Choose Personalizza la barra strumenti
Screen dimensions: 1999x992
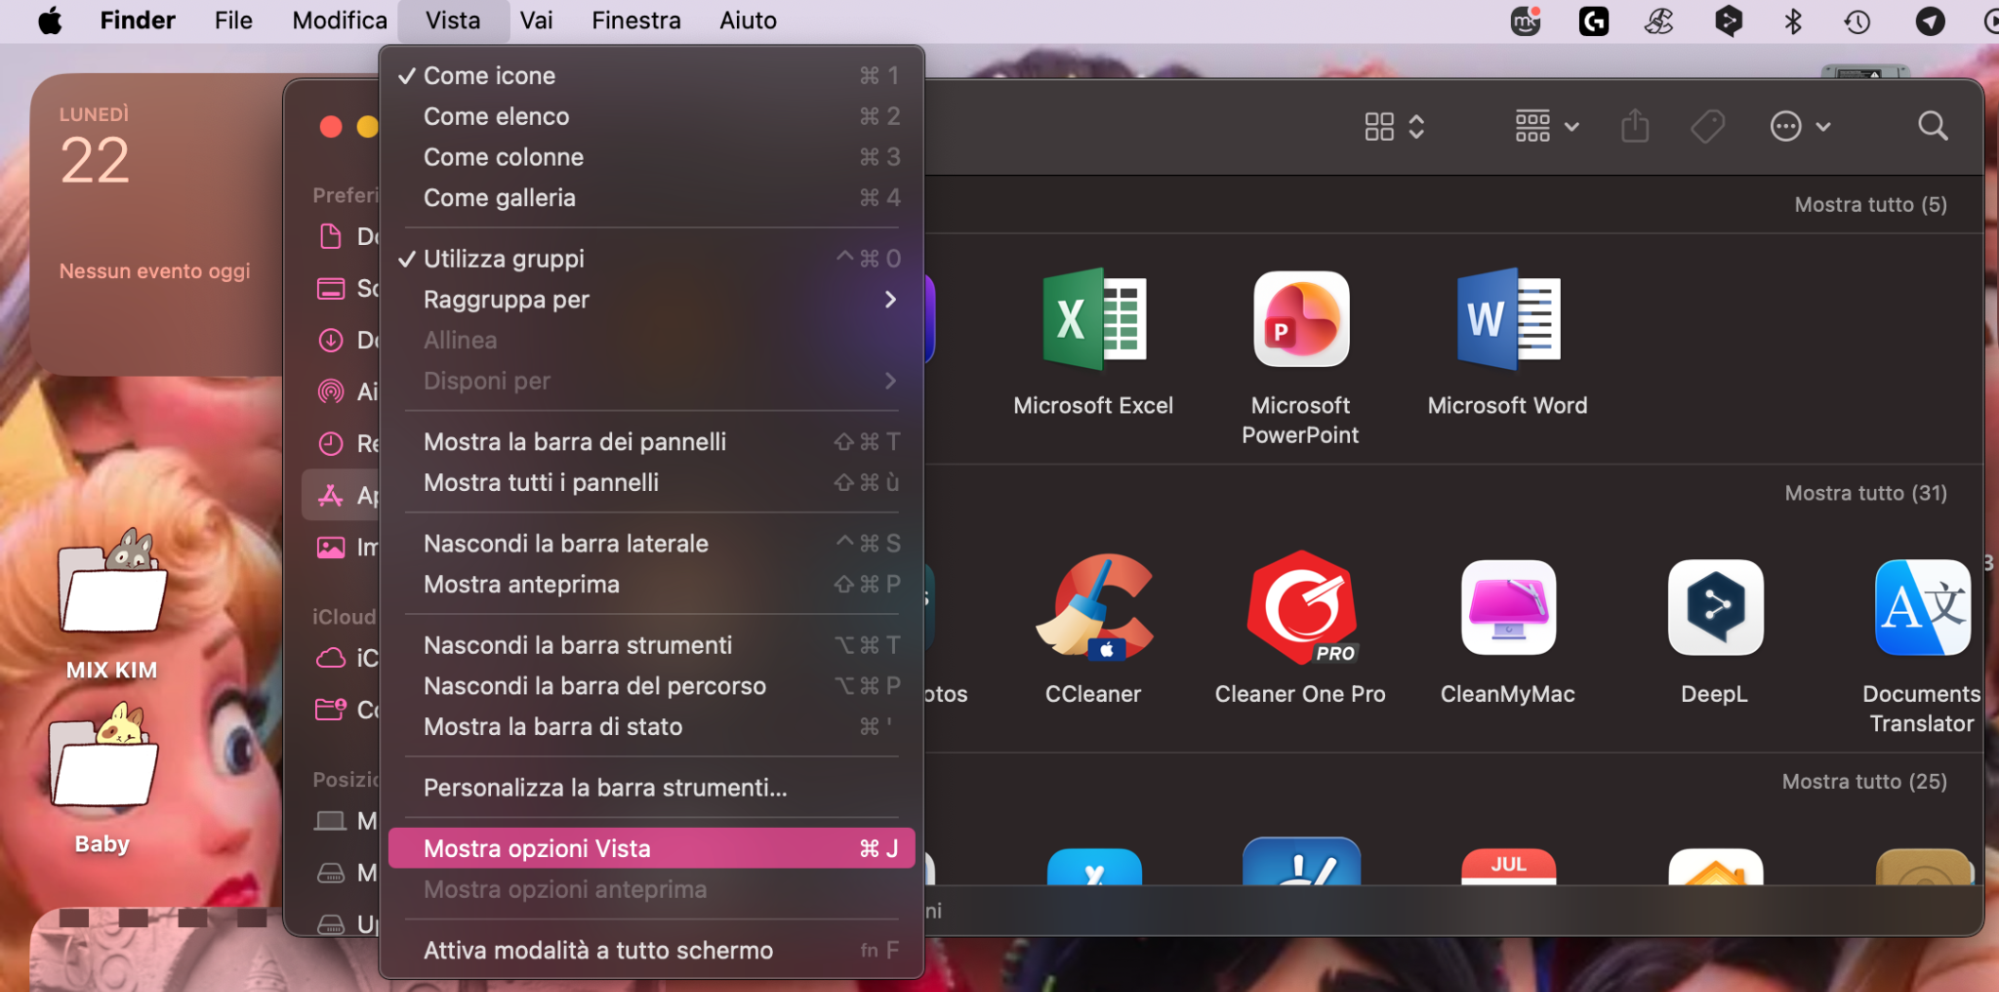(651, 787)
